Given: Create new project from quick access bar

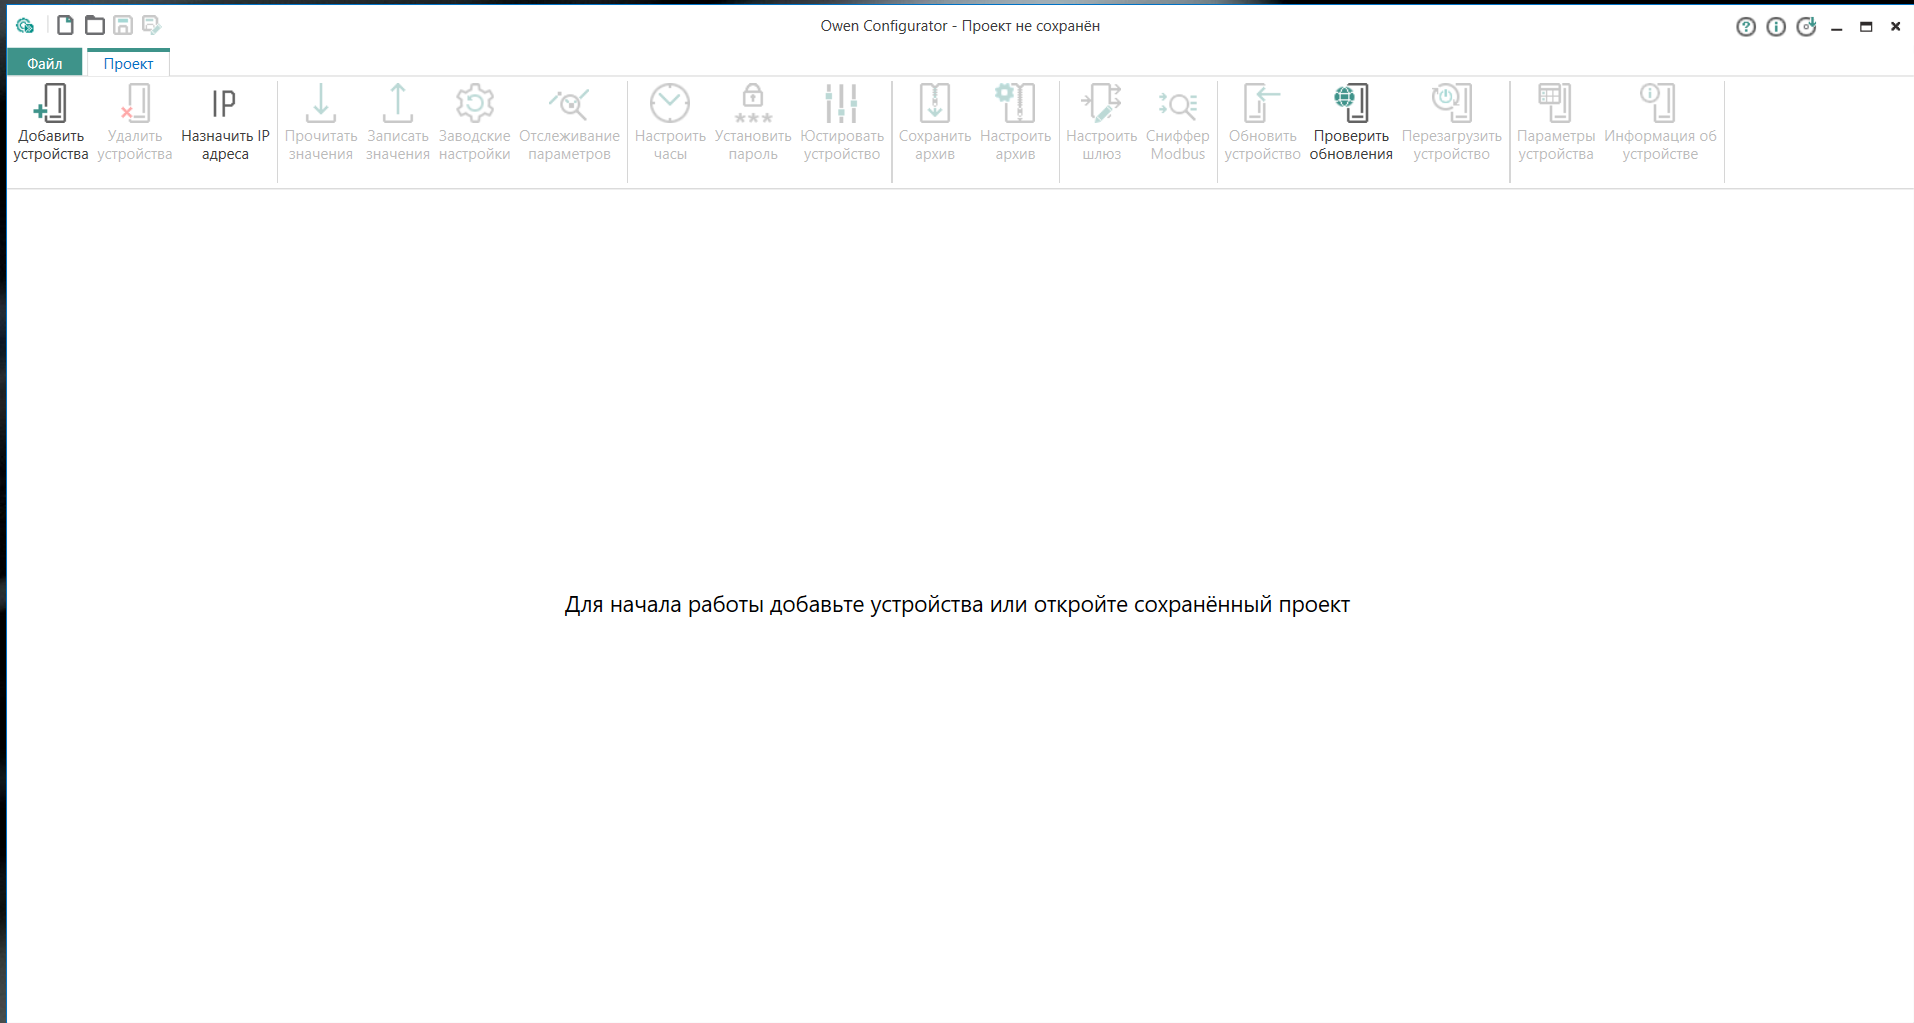Looking at the screenshot, I should coord(65,25).
